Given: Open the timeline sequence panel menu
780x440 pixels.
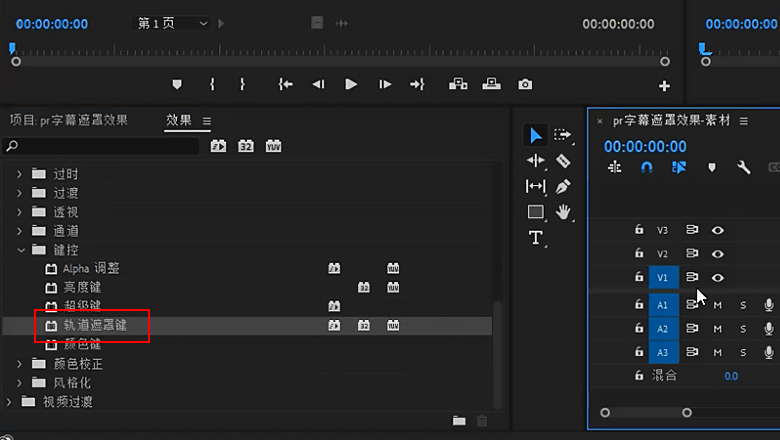Looking at the screenshot, I should click(744, 121).
